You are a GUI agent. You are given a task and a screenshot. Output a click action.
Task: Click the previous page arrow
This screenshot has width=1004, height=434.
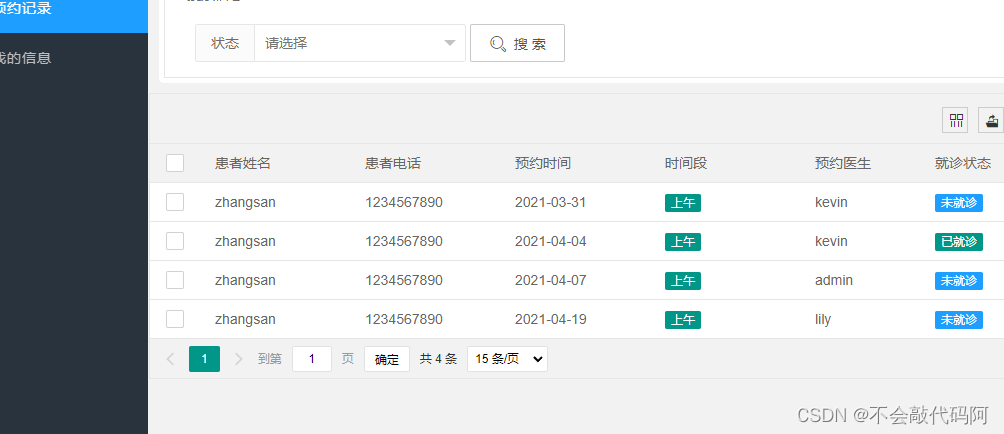point(170,359)
